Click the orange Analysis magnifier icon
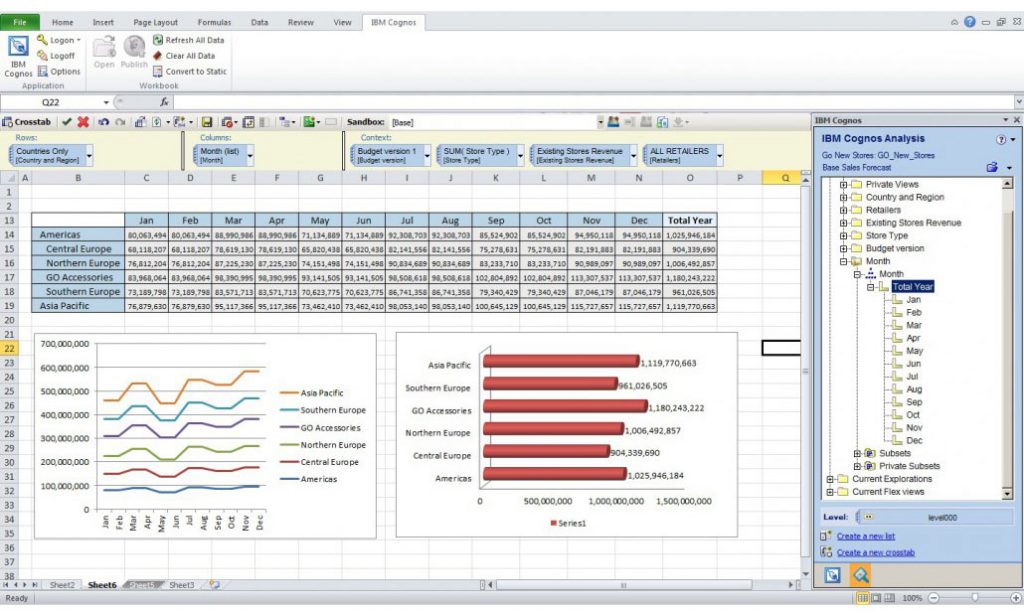 coord(860,575)
